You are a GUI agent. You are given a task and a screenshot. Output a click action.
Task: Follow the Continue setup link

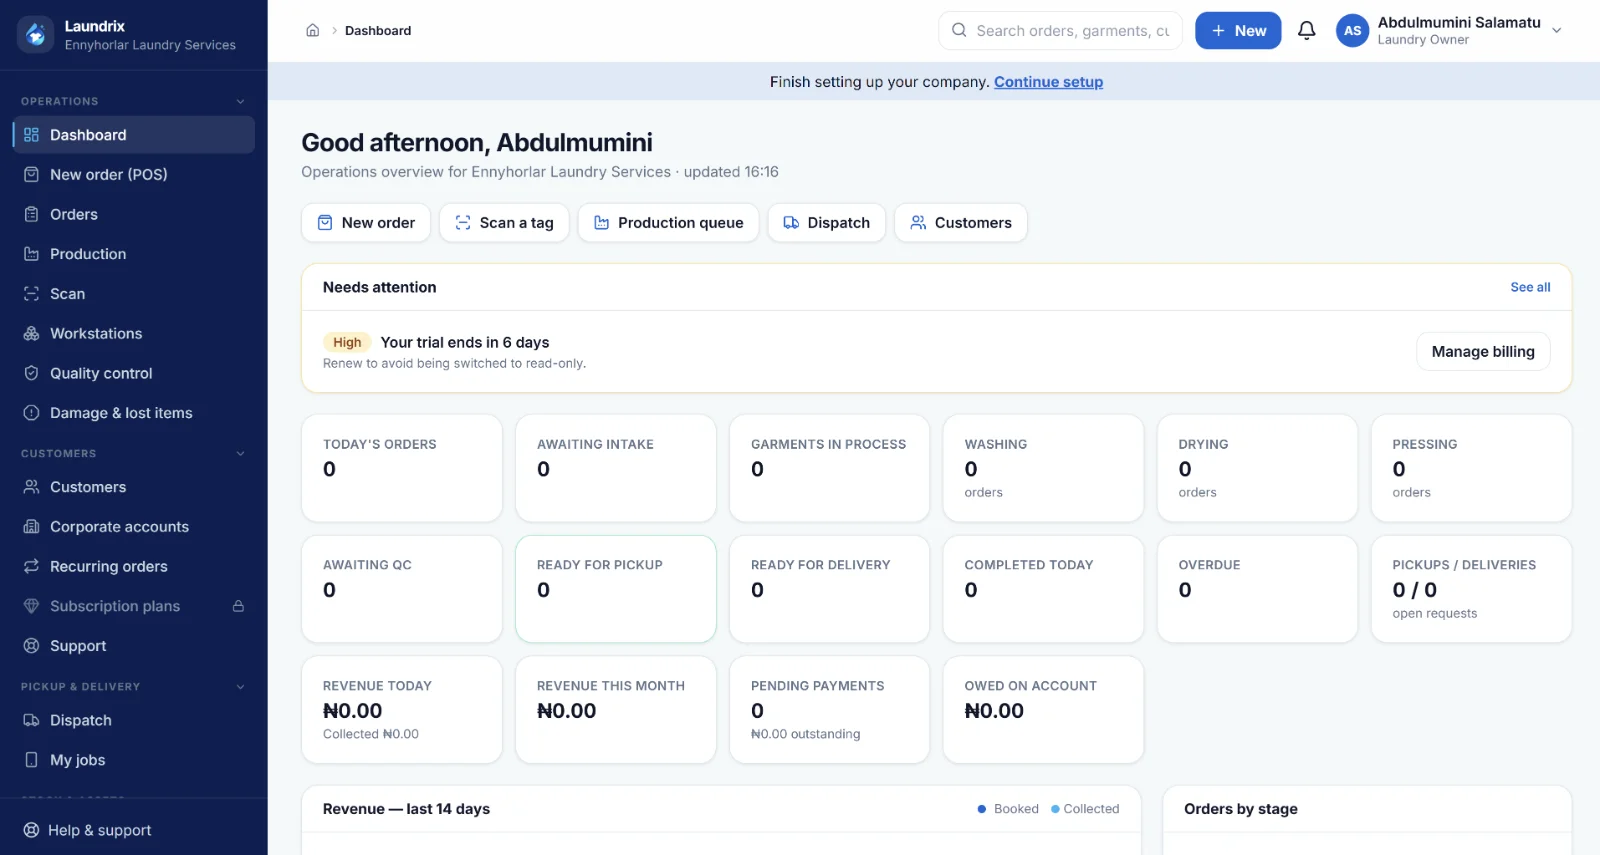pyautogui.click(x=1048, y=82)
